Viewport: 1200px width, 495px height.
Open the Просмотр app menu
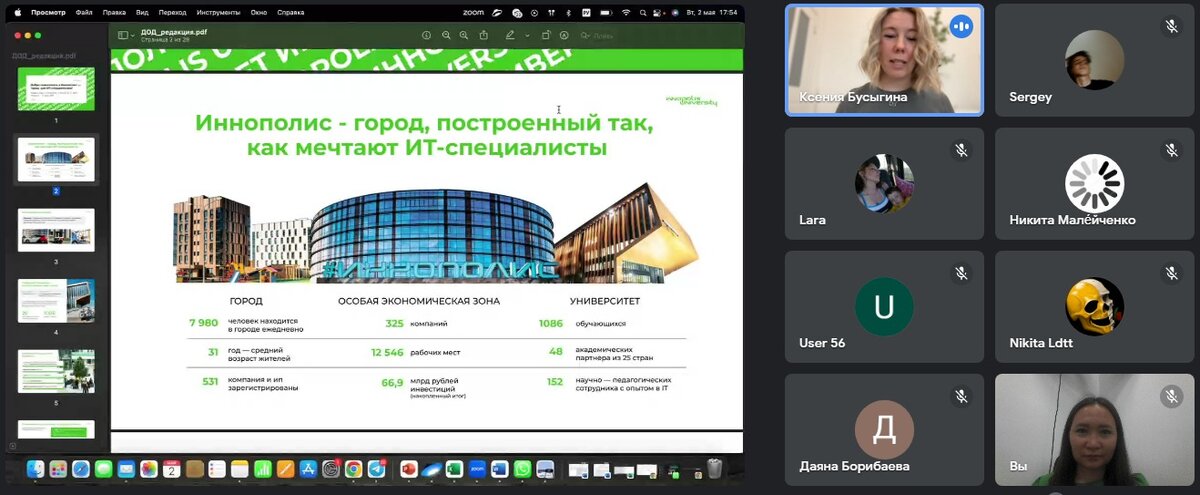point(48,12)
